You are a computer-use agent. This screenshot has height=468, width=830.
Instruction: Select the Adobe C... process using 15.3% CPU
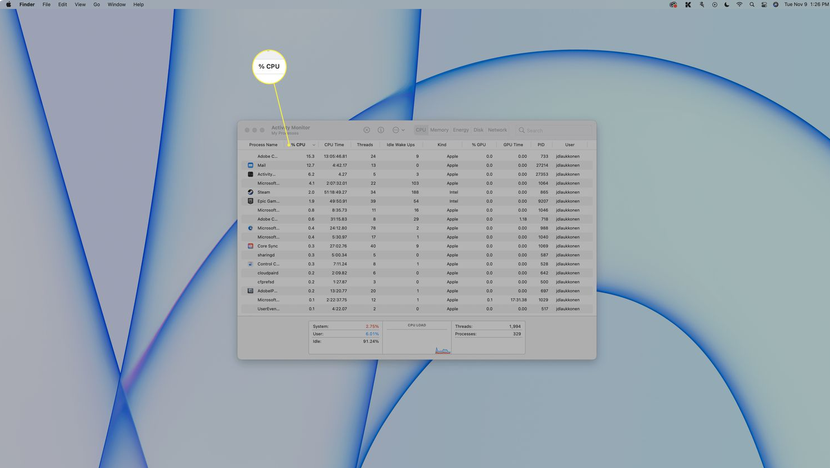click(x=417, y=156)
